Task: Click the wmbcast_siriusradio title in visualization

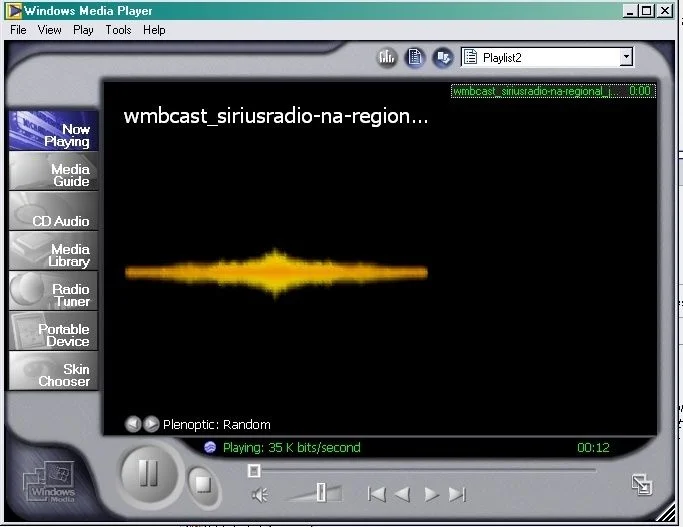Action: coord(276,116)
